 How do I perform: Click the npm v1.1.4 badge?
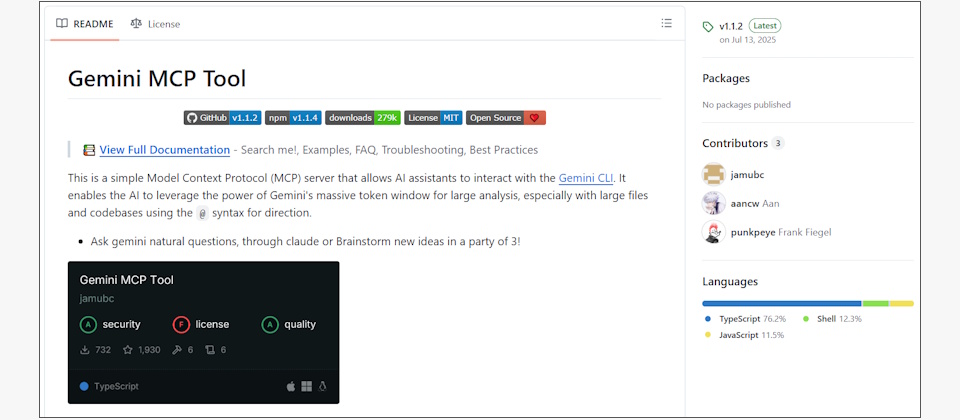[293, 118]
